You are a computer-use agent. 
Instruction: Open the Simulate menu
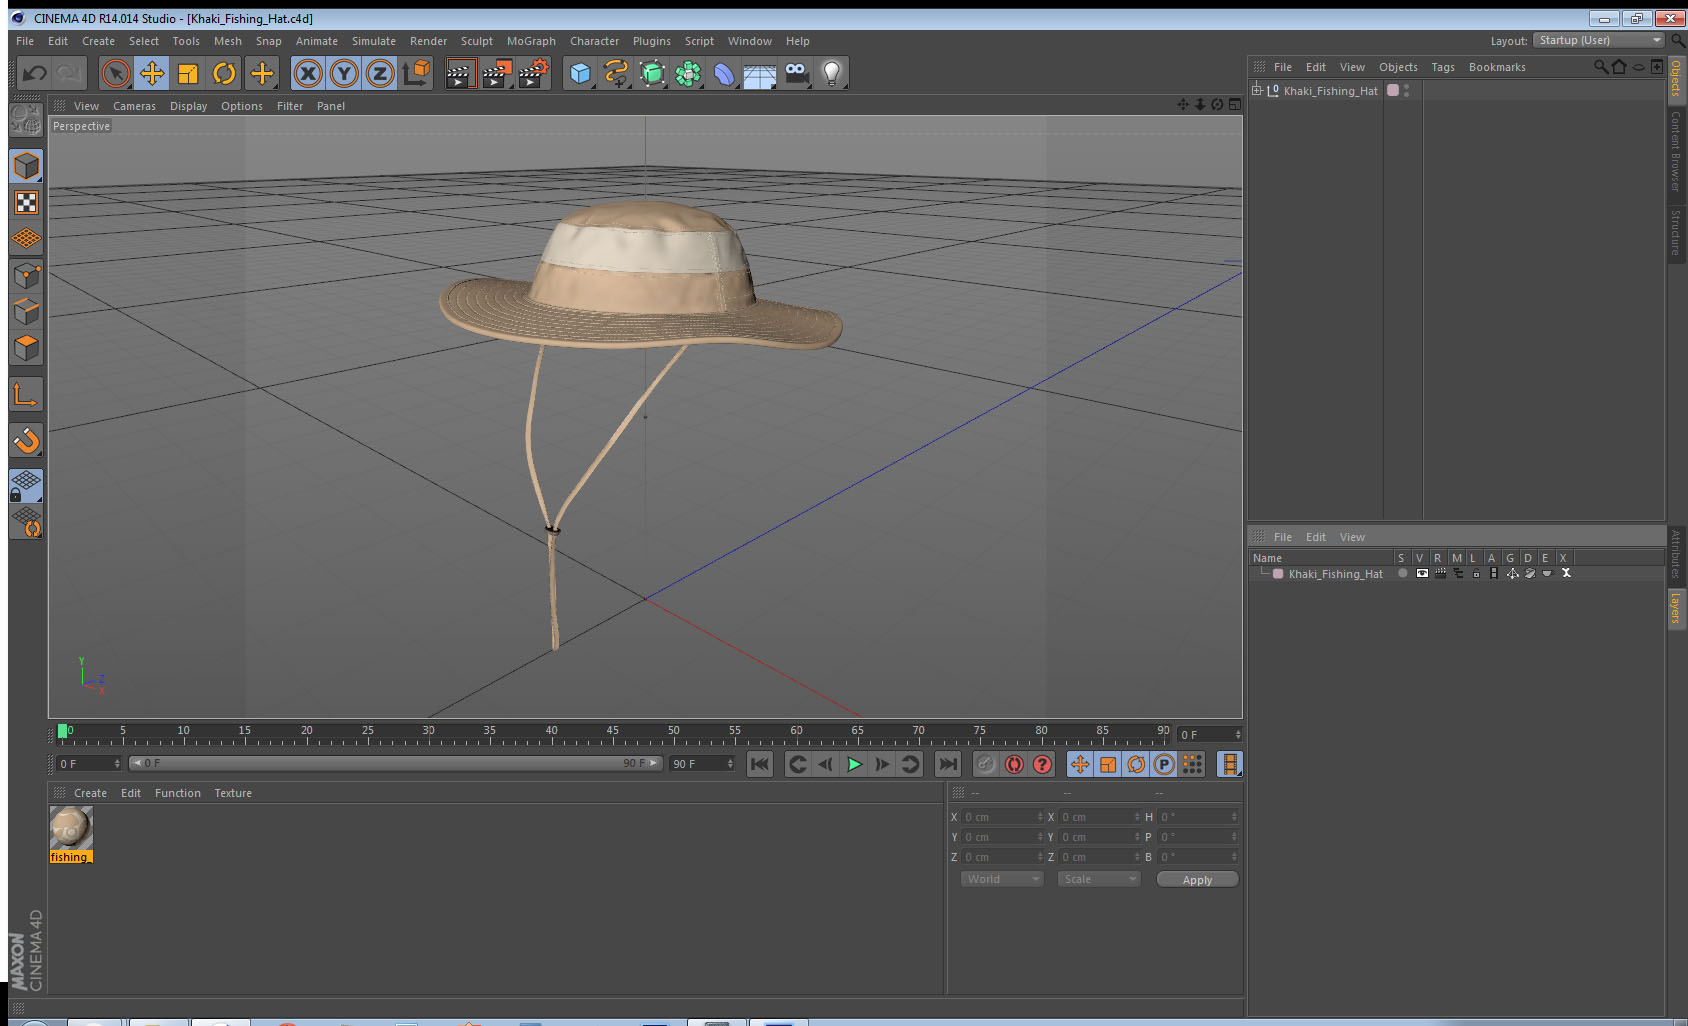pos(374,41)
